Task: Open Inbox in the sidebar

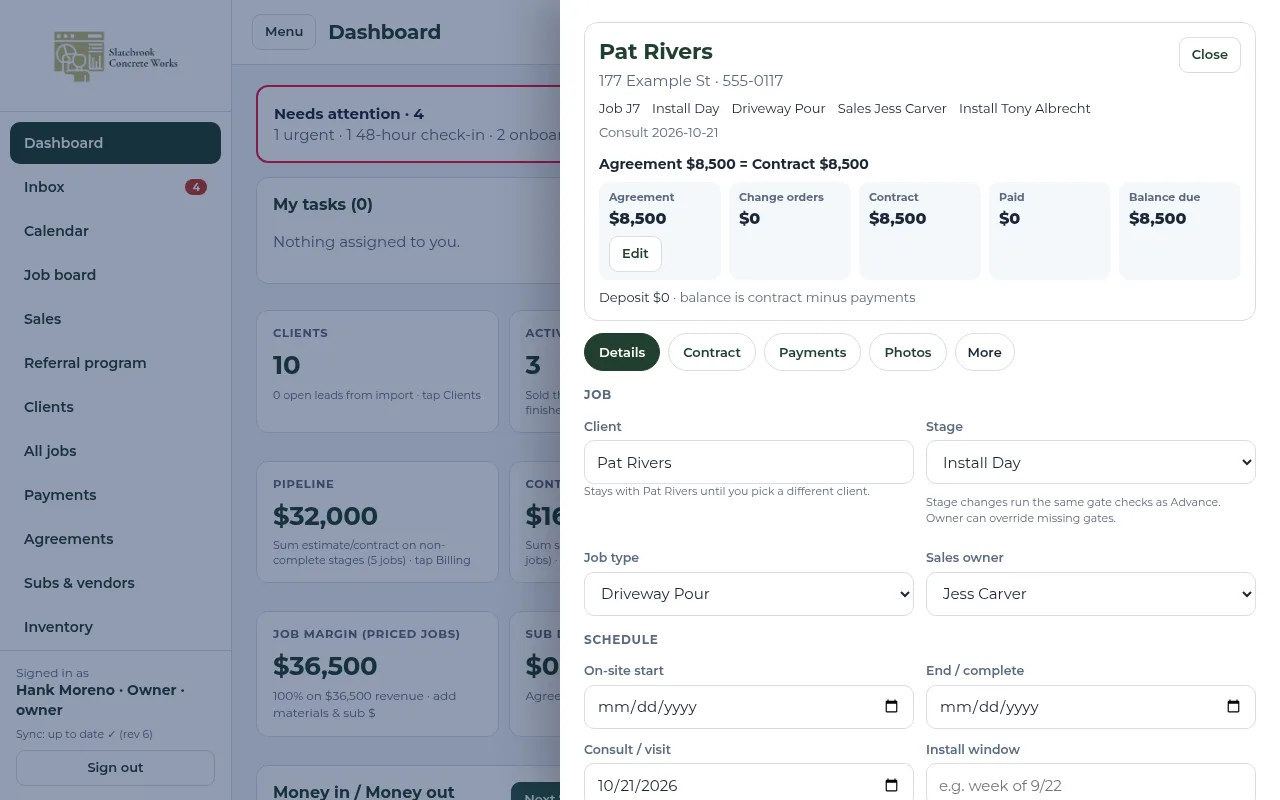Action: 115,187
